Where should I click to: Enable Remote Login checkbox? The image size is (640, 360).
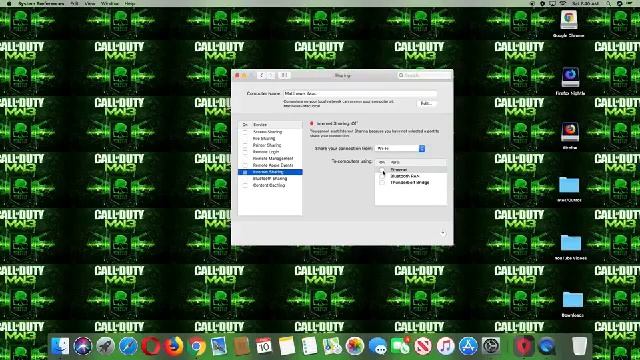[245, 152]
